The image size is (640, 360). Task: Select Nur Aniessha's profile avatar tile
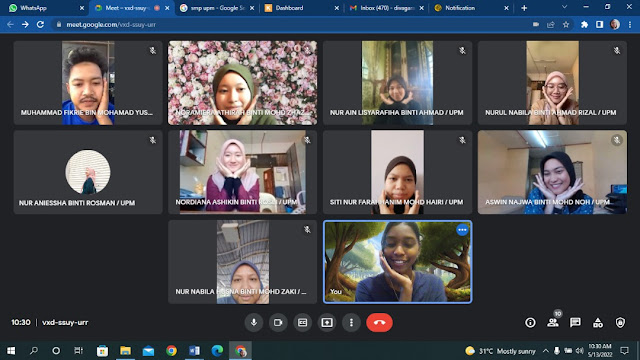coord(88,171)
